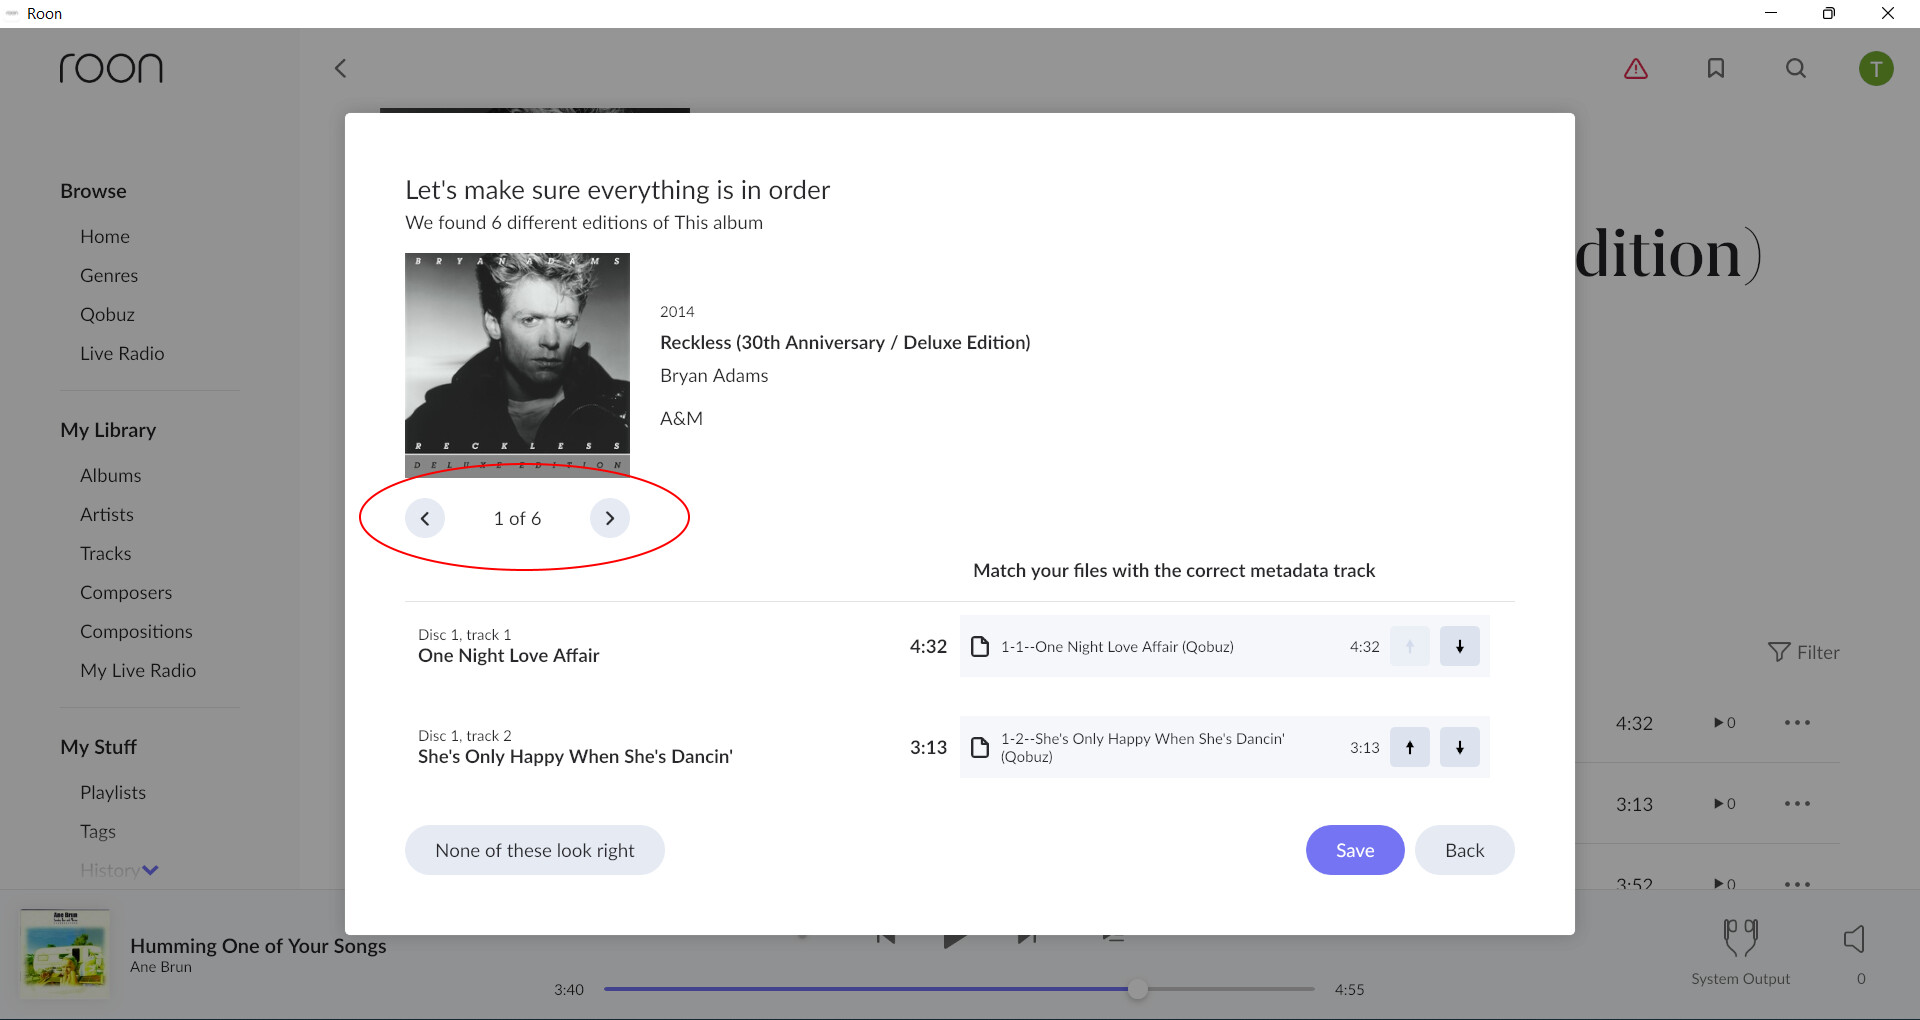Move She's Only Happy file down
The height and width of the screenshot is (1020, 1920).
(1460, 747)
